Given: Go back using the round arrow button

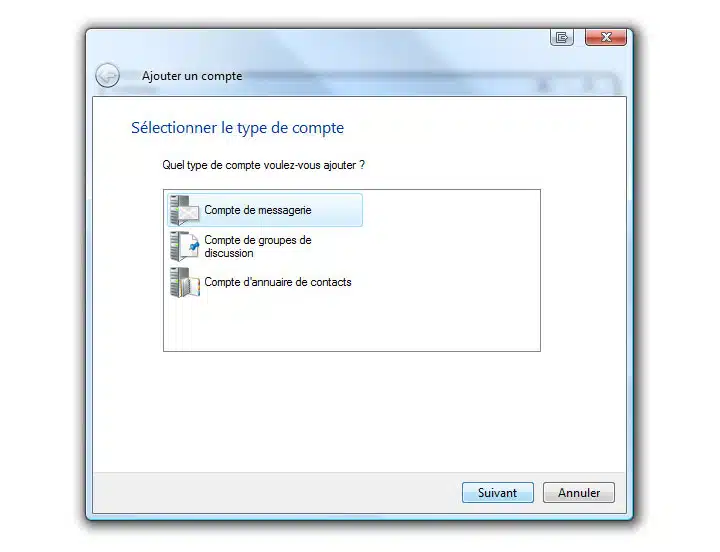Looking at the screenshot, I should click(x=108, y=75).
